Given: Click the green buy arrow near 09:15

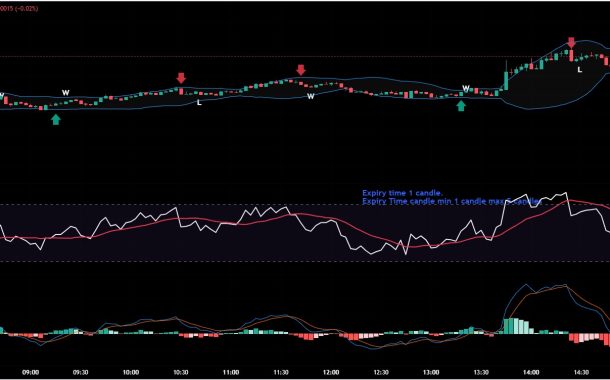Looking at the screenshot, I should pyautogui.click(x=56, y=119).
